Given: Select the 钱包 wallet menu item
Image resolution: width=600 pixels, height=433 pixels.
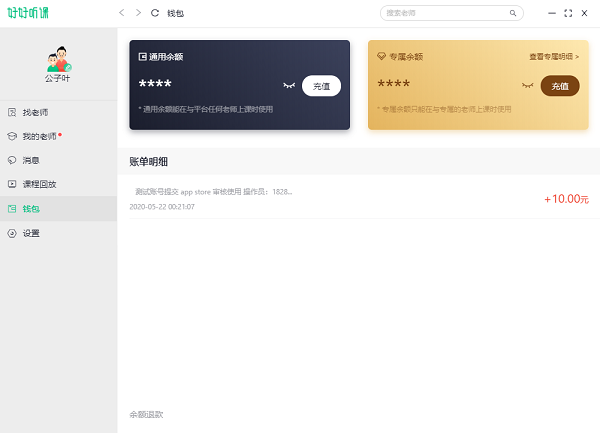Looking at the screenshot, I should click(59, 209).
